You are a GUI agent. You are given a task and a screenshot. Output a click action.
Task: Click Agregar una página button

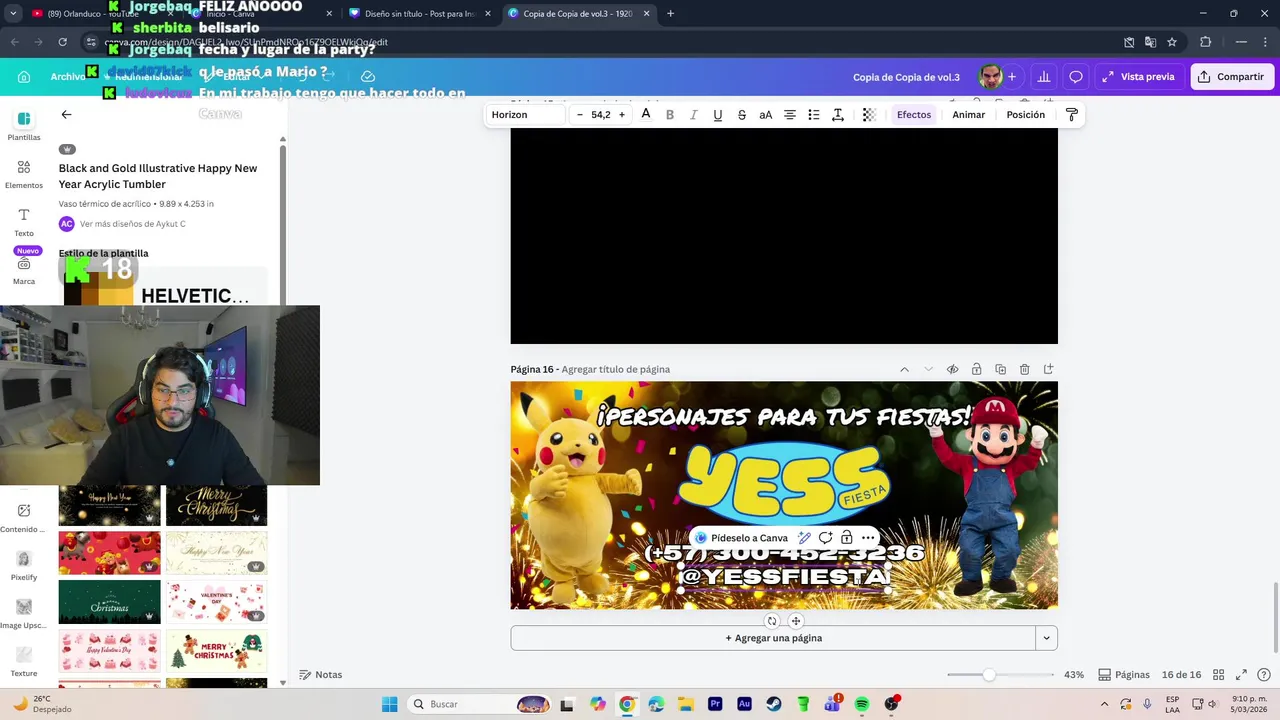click(773, 638)
